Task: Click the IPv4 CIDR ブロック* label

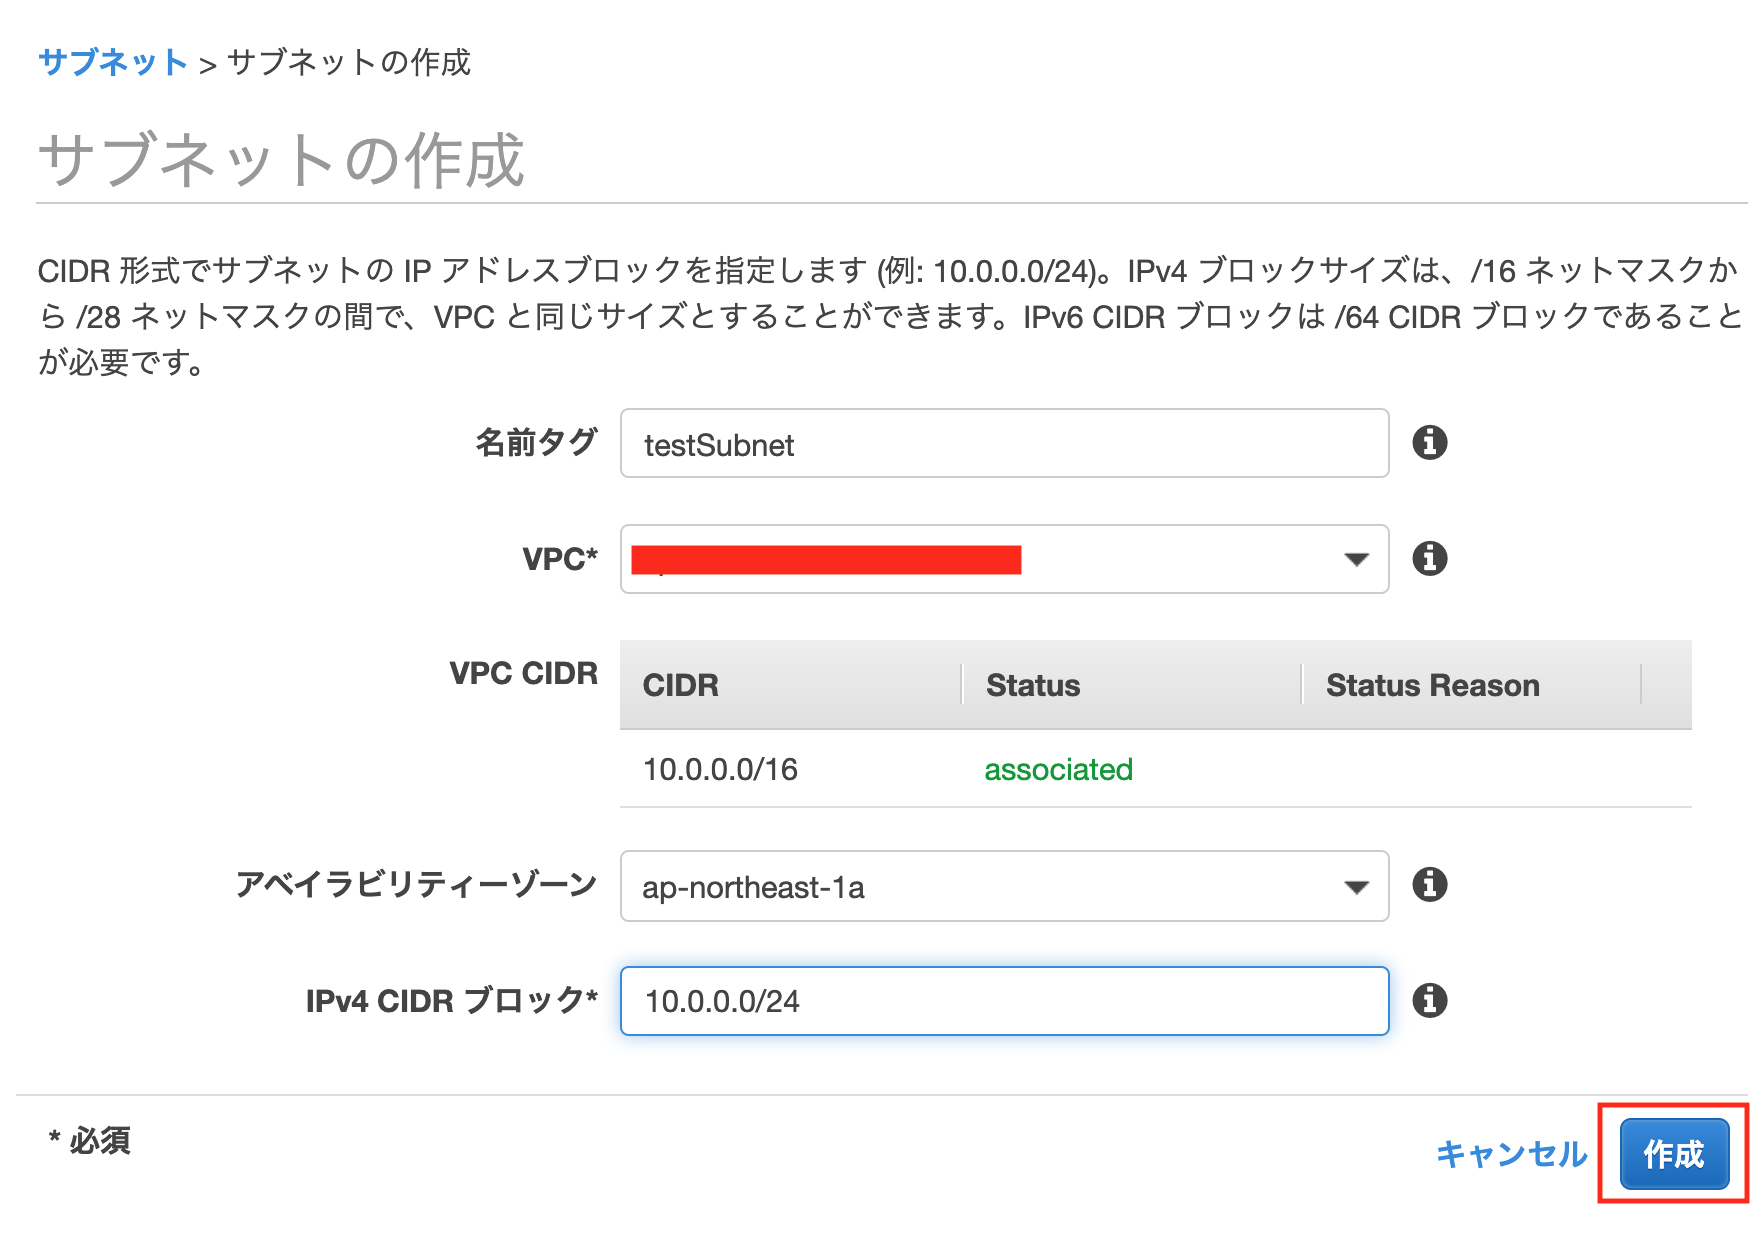Action: click(x=452, y=1000)
